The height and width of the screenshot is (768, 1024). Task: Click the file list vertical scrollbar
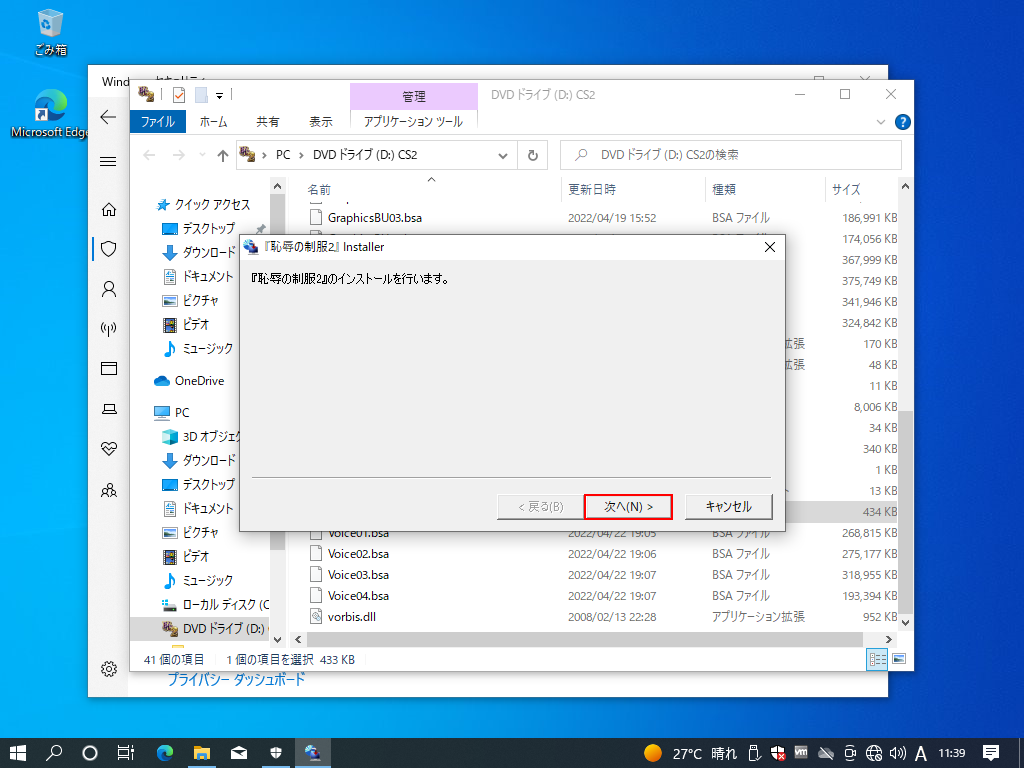905,400
